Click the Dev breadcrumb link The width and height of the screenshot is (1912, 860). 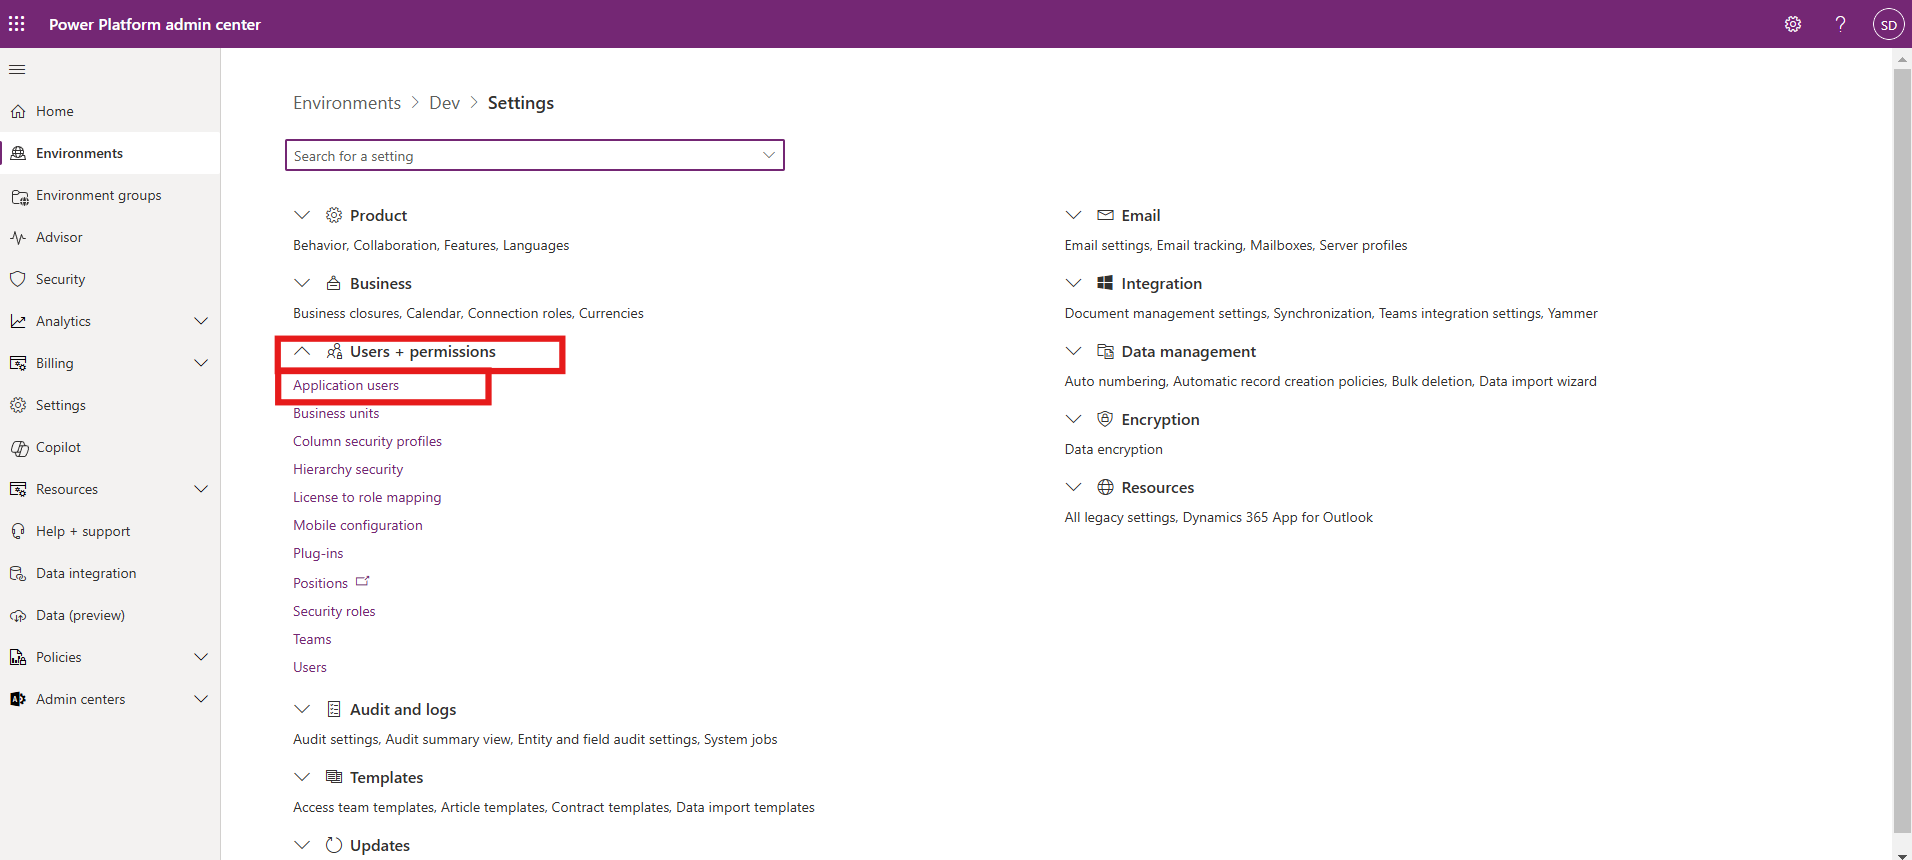[444, 103]
